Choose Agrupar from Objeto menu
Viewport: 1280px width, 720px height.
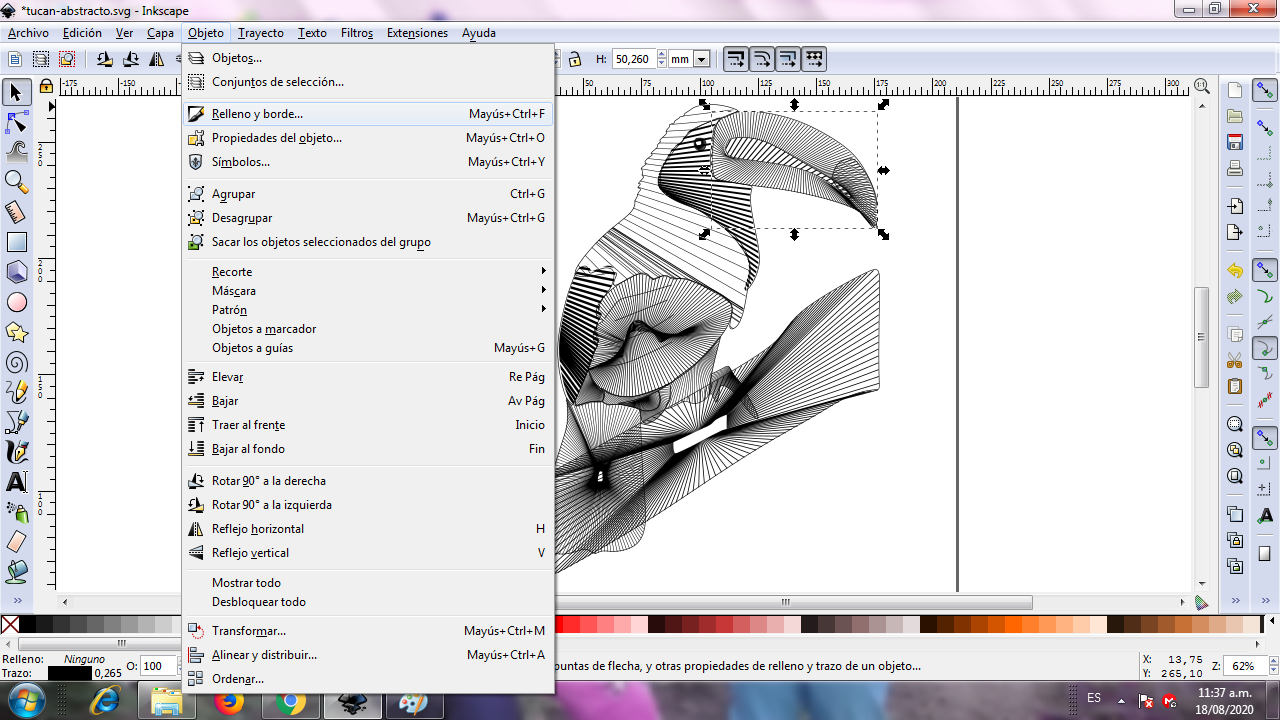pyautogui.click(x=368, y=194)
